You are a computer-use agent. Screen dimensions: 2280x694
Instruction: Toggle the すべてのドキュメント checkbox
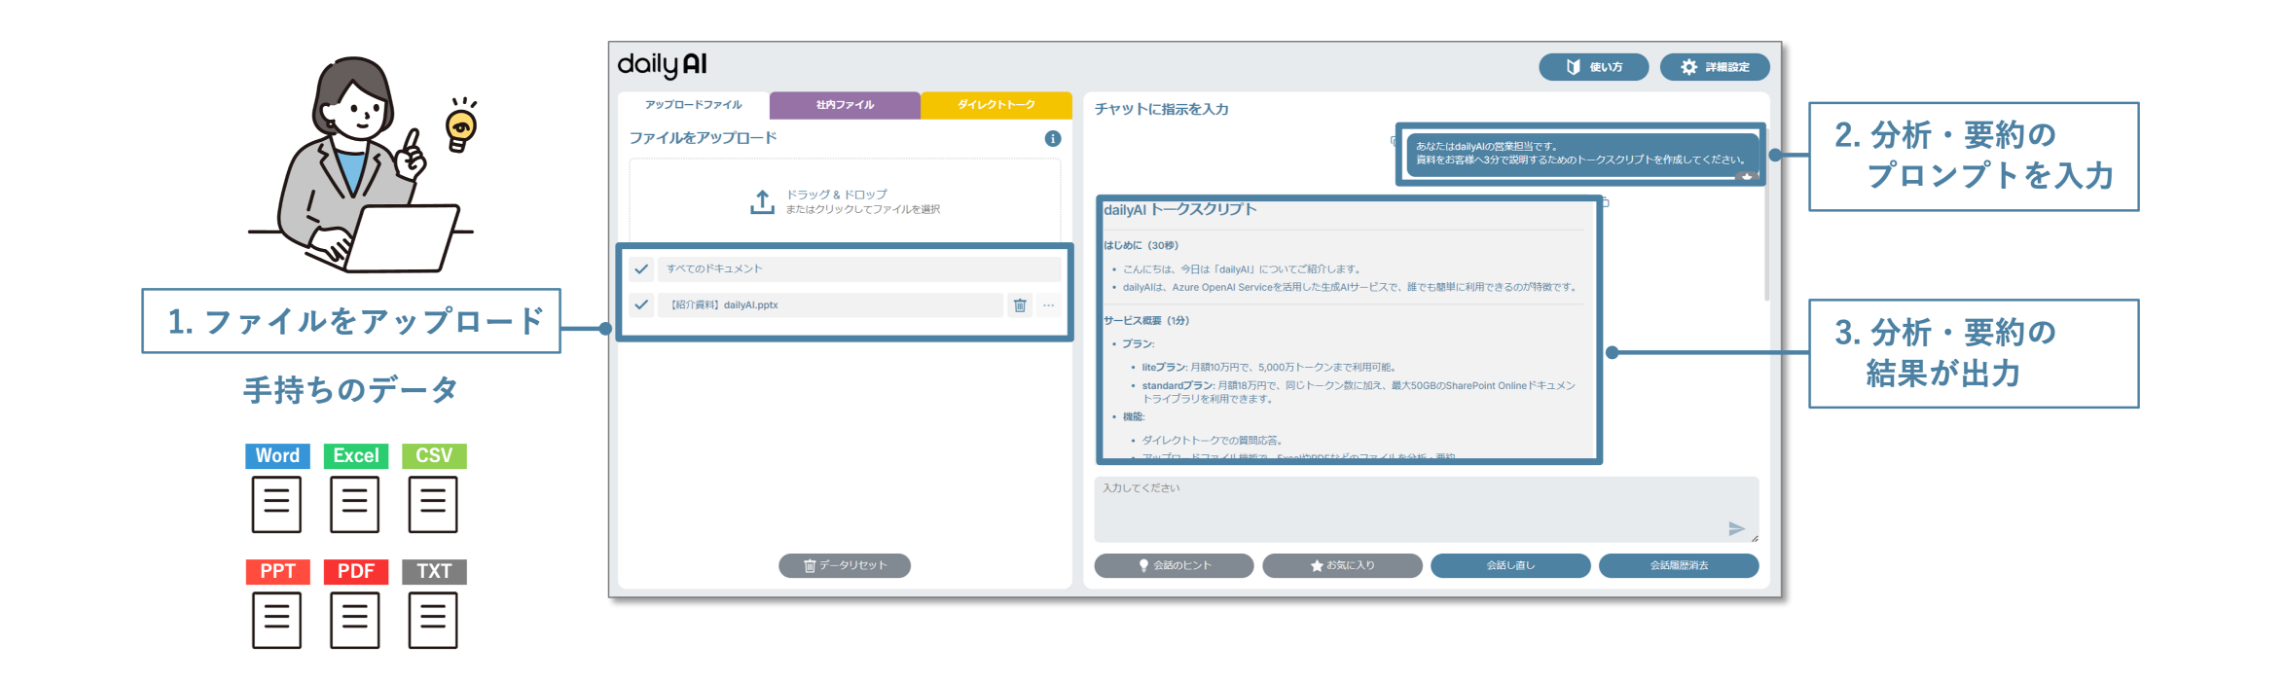click(x=641, y=269)
